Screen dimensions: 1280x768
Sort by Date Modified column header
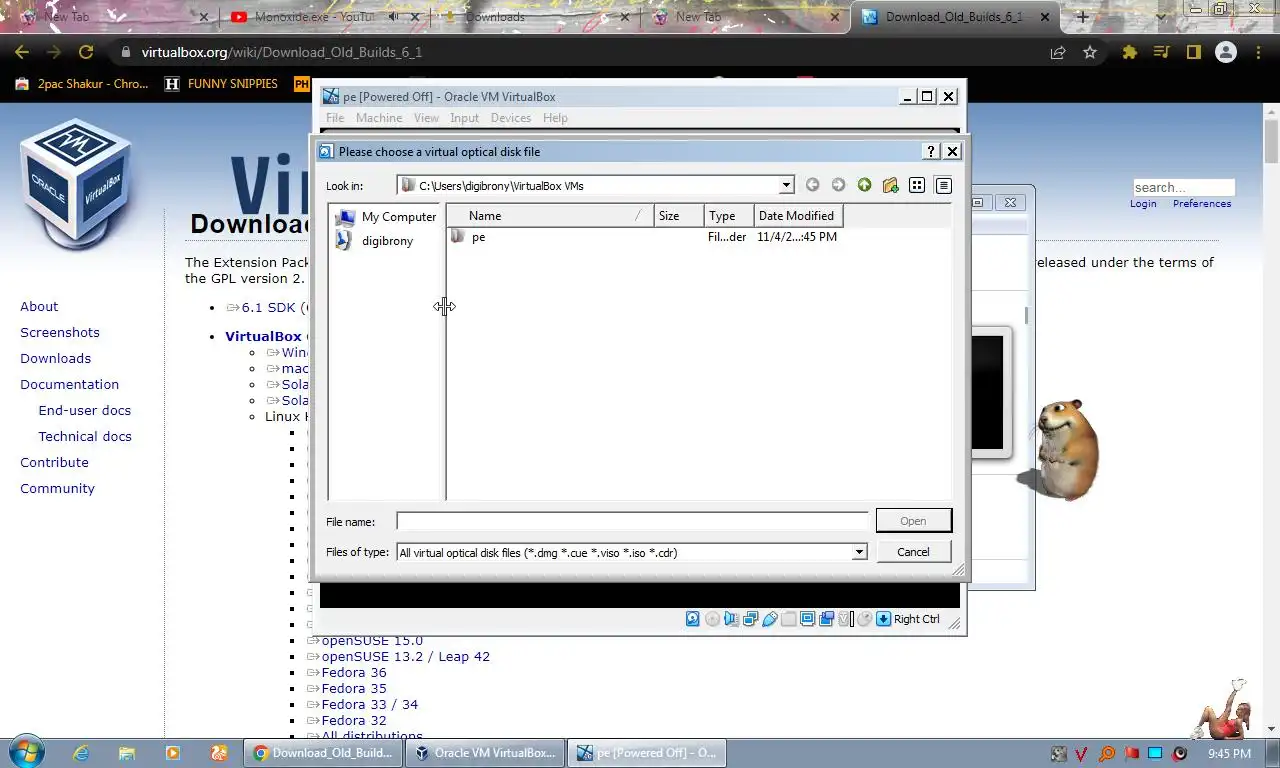tap(798, 216)
